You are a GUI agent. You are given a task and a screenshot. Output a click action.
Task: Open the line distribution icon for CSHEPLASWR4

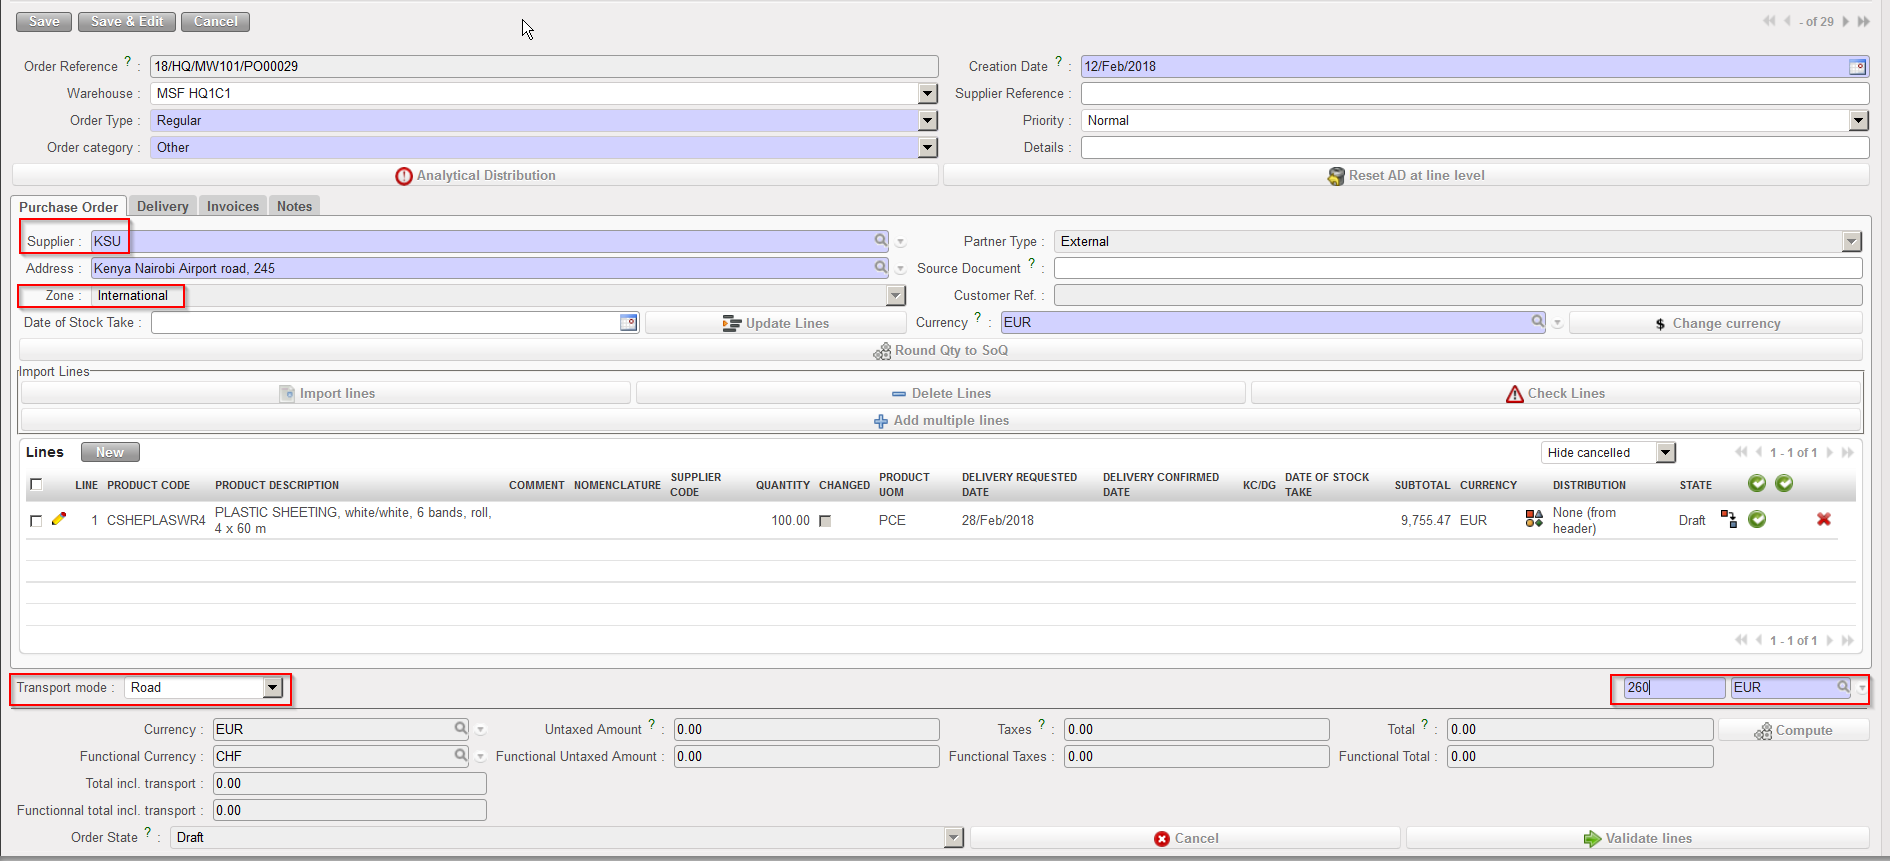pos(1533,519)
